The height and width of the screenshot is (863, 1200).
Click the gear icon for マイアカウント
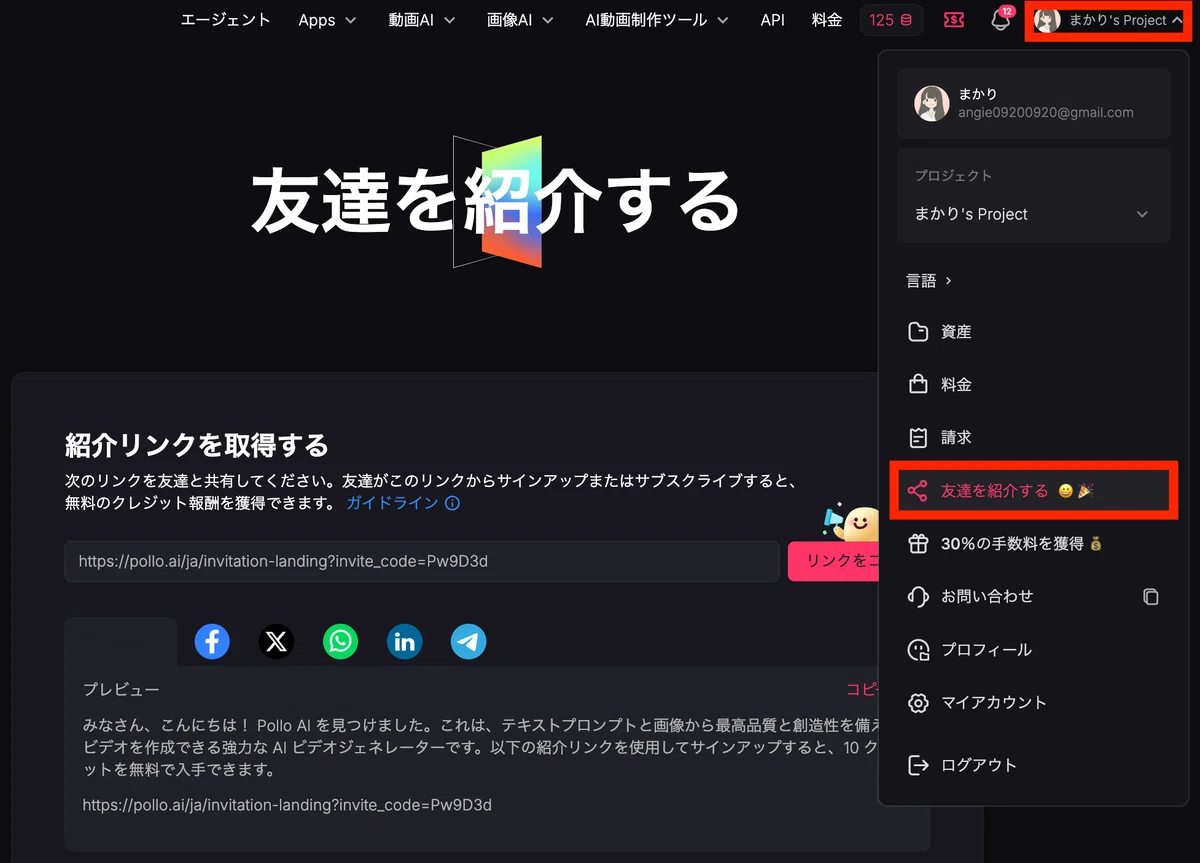[x=918, y=703]
